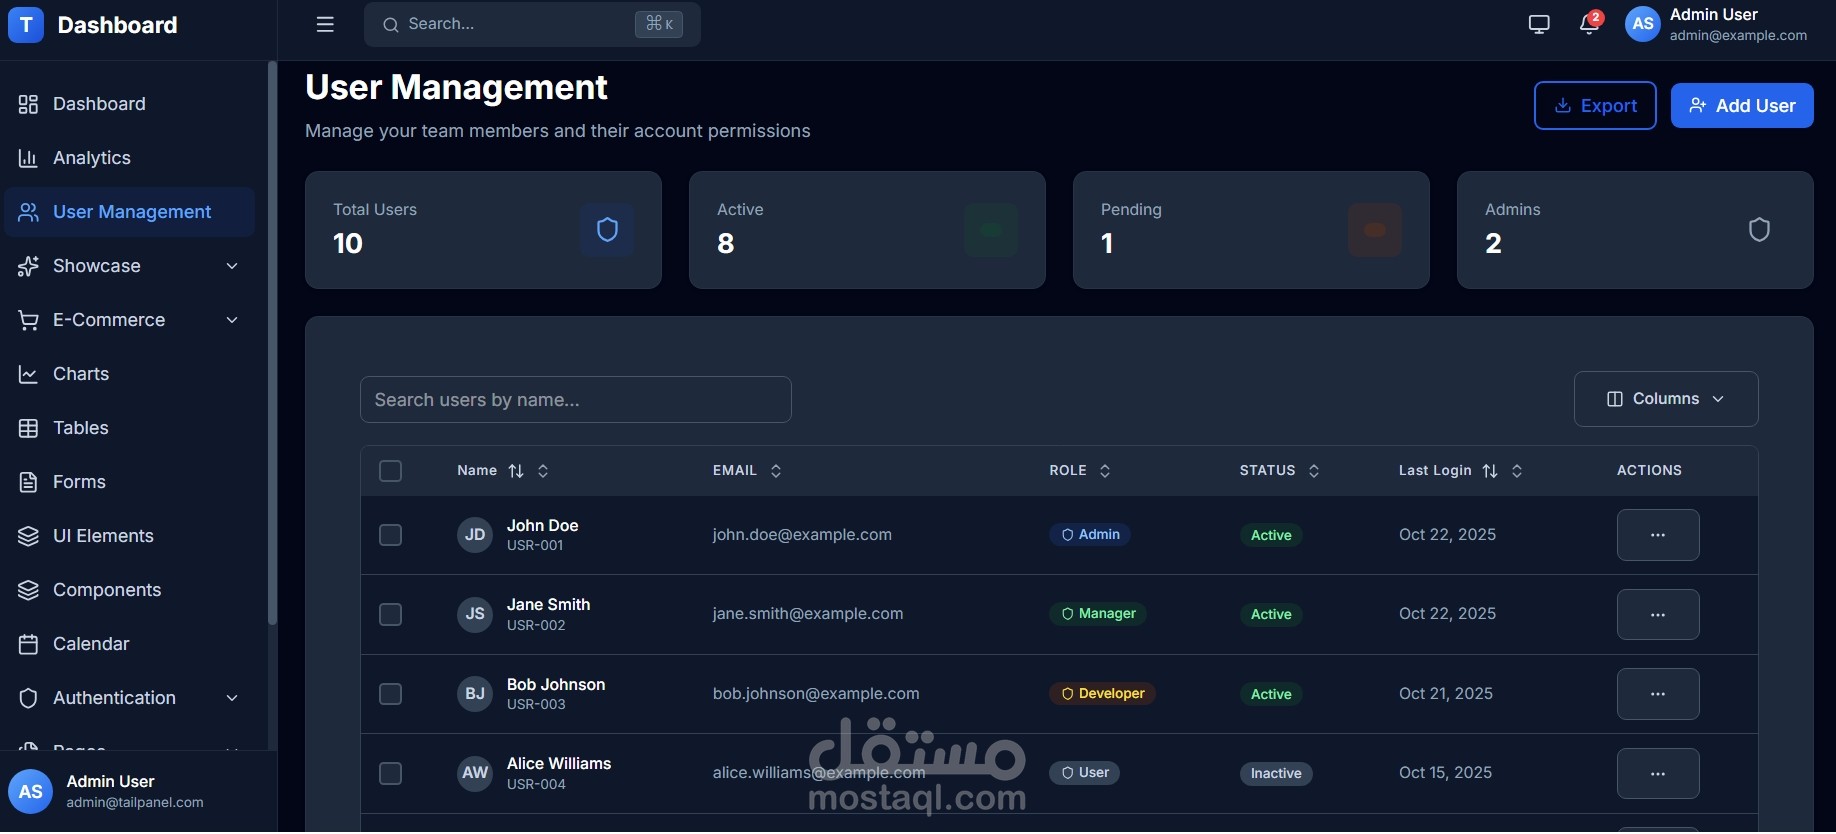Click the Name column swap-sort arrows icon
The height and width of the screenshot is (834, 1836).
pos(516,471)
